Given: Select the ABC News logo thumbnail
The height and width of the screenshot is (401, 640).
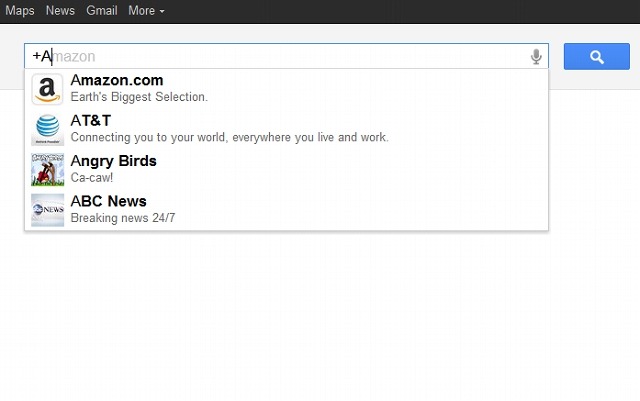Looking at the screenshot, I should [47, 210].
